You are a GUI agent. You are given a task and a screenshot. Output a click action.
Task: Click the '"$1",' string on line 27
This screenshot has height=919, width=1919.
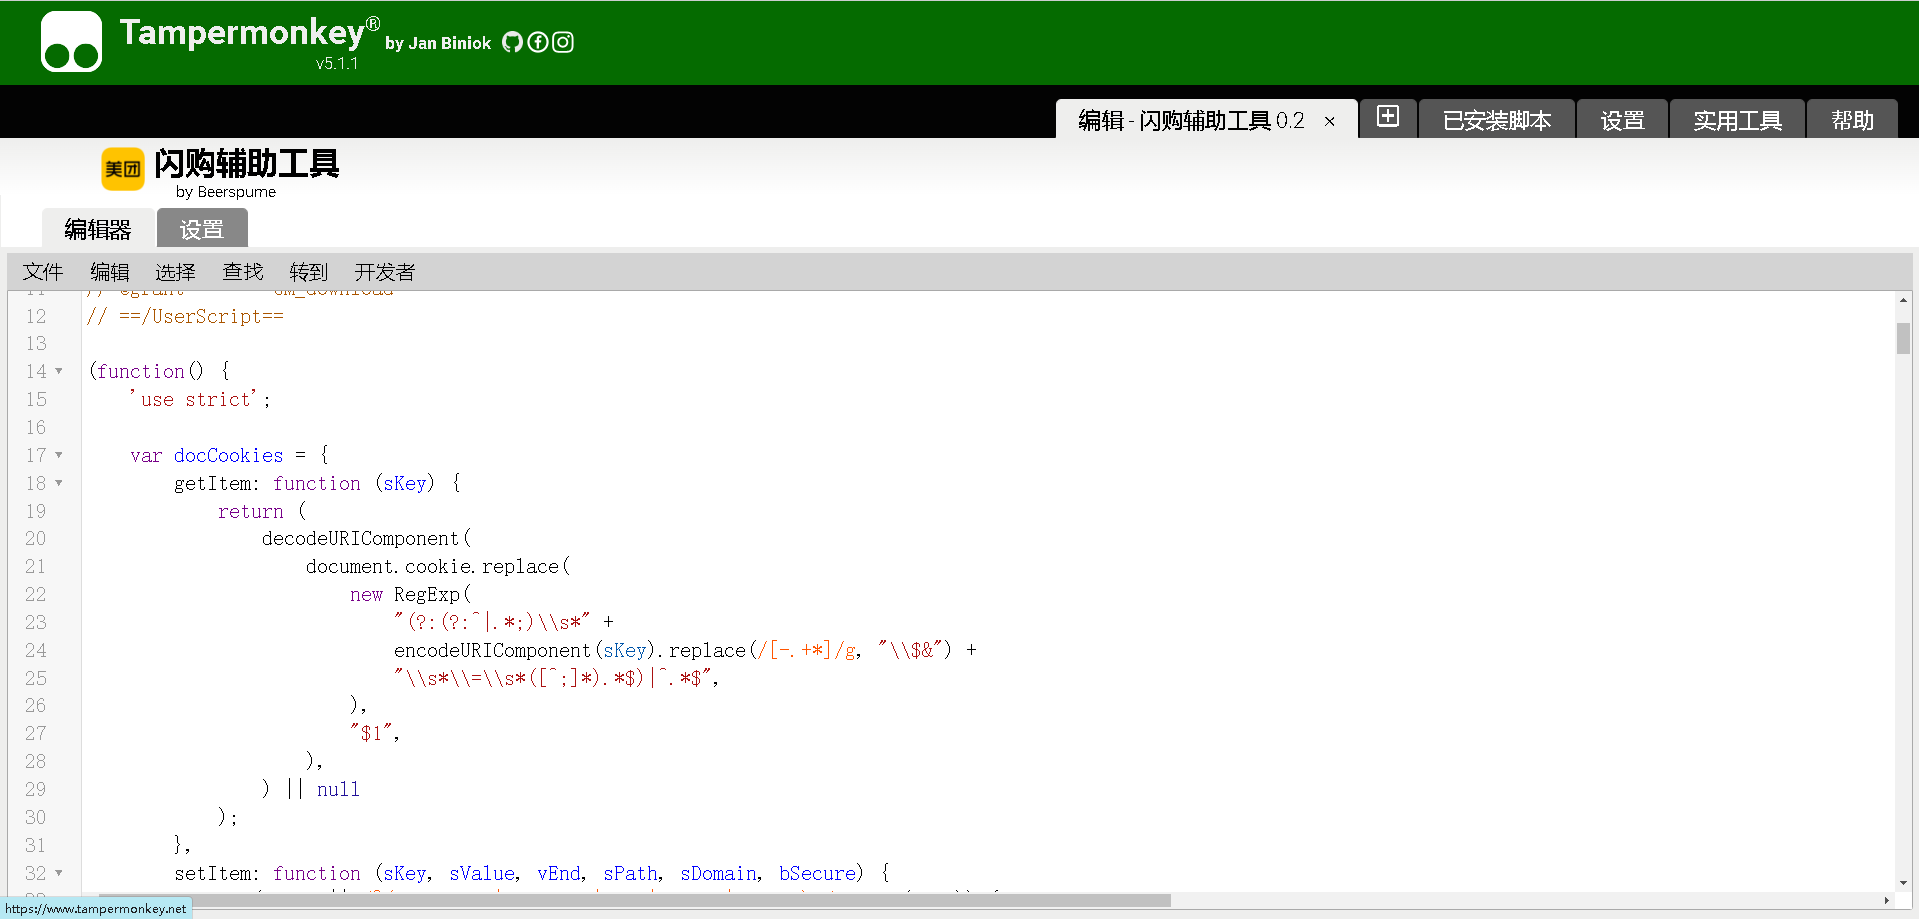click(x=375, y=733)
